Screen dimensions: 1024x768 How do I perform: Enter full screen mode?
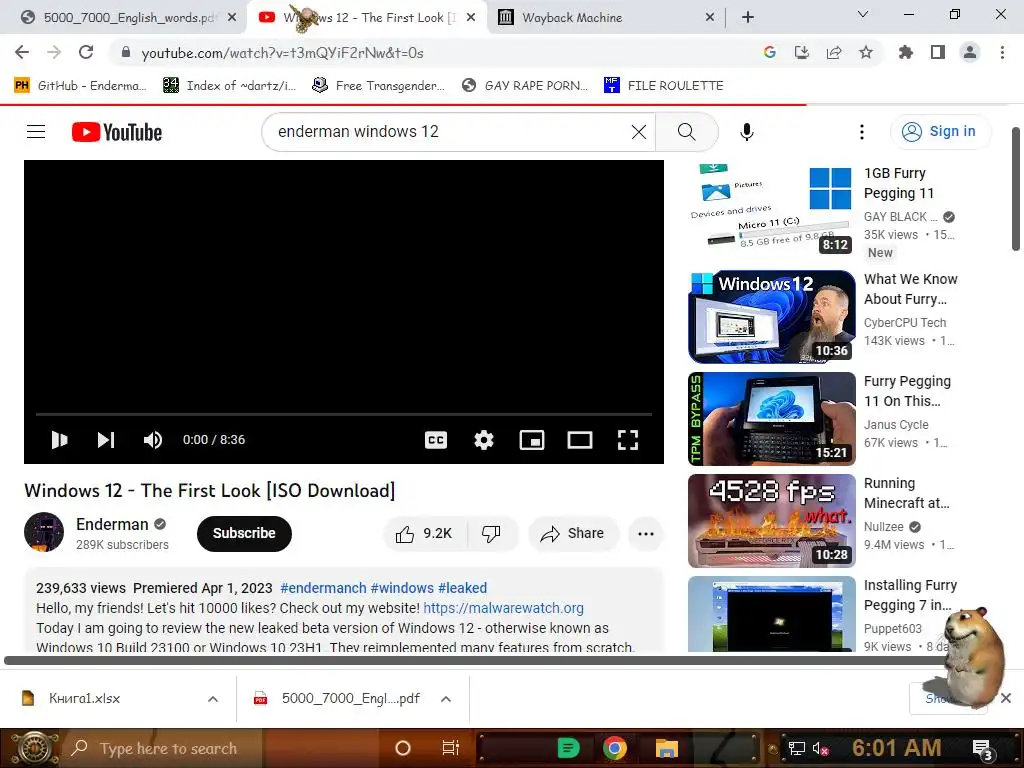click(628, 440)
